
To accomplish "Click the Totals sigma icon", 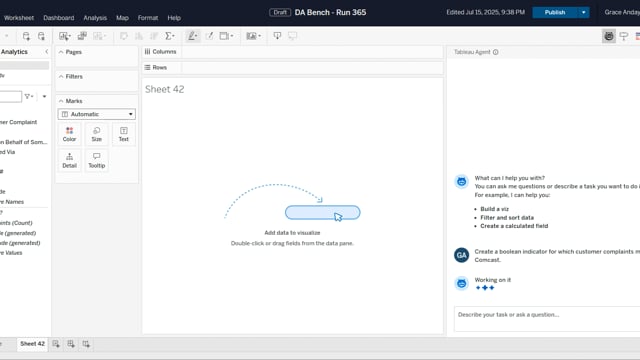I will [x=170, y=36].
